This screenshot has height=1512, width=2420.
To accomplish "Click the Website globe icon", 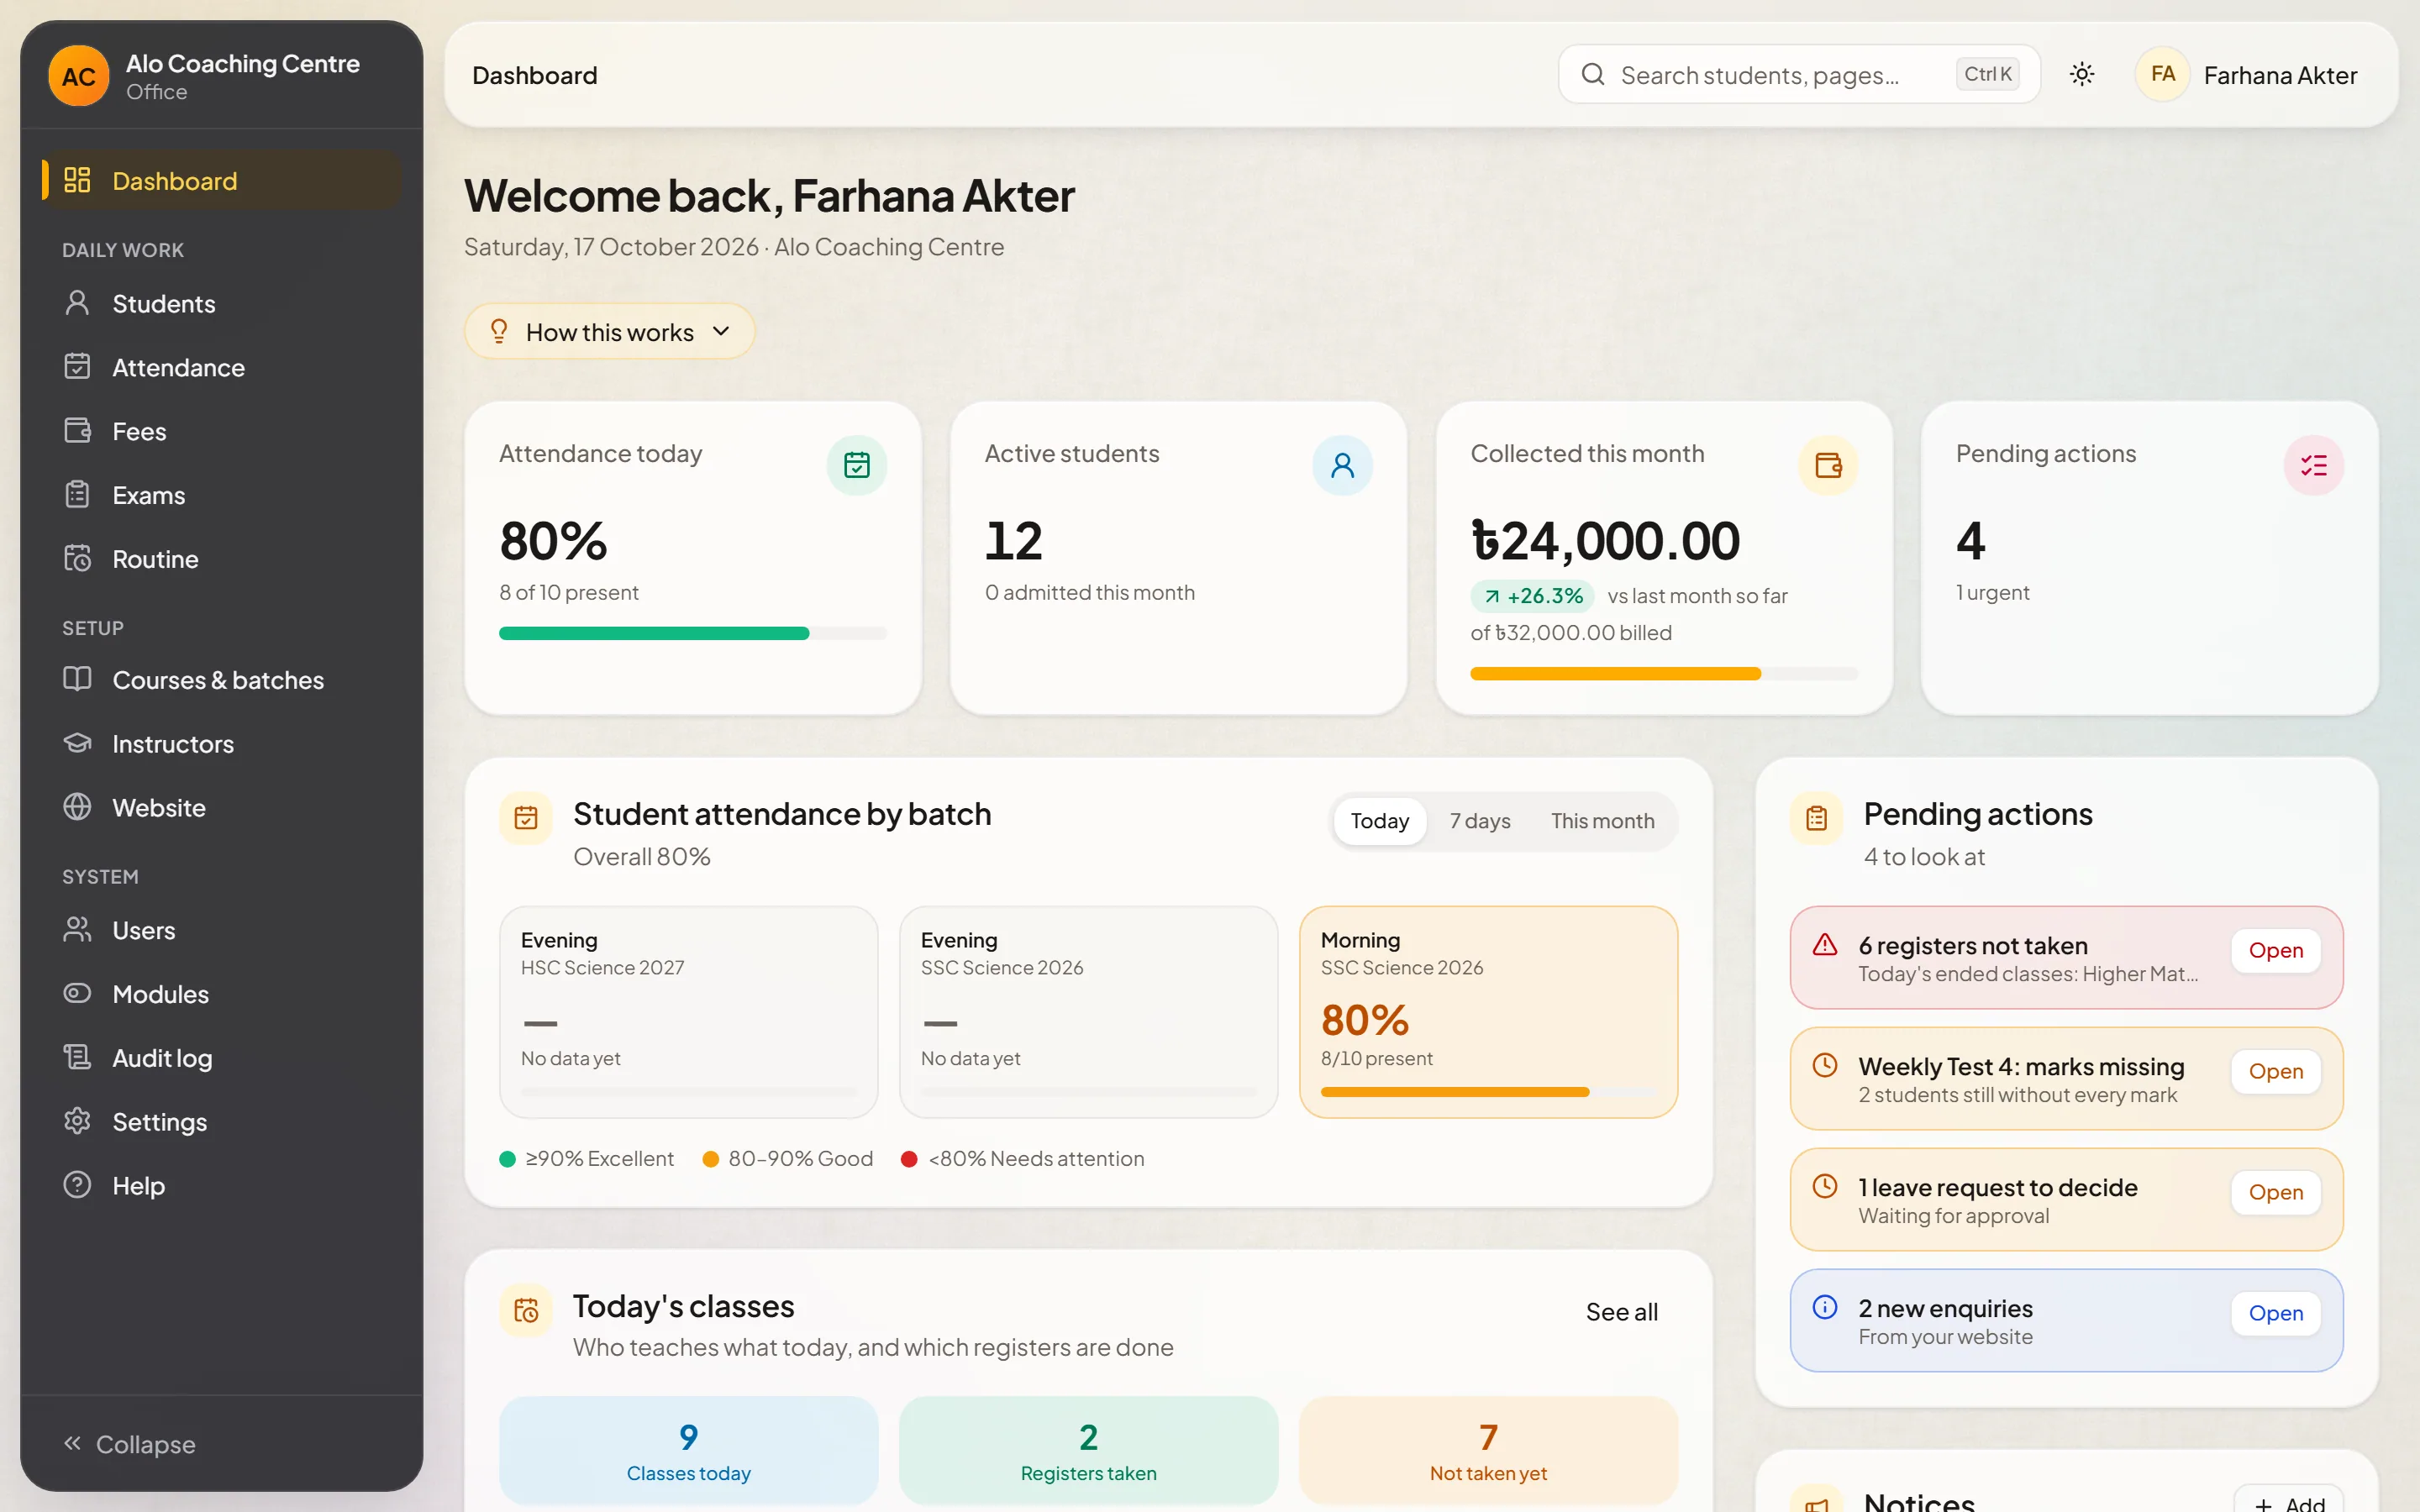I will pyautogui.click(x=77, y=808).
